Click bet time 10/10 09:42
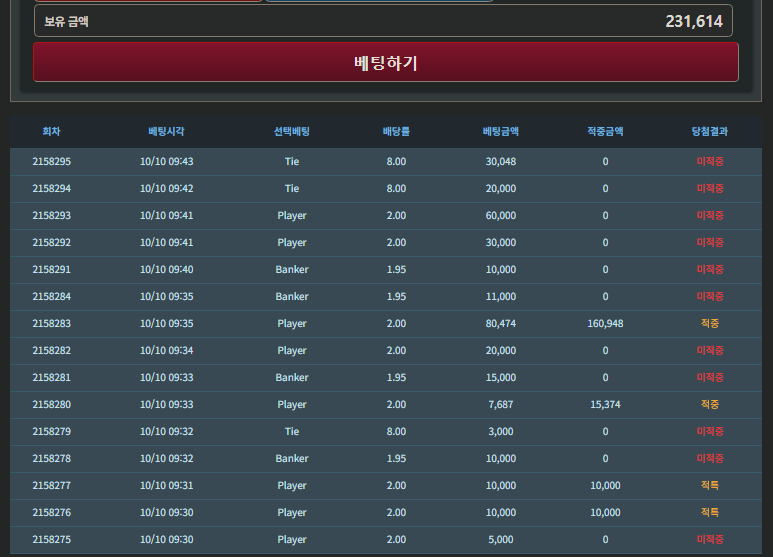773x557 pixels. click(167, 189)
